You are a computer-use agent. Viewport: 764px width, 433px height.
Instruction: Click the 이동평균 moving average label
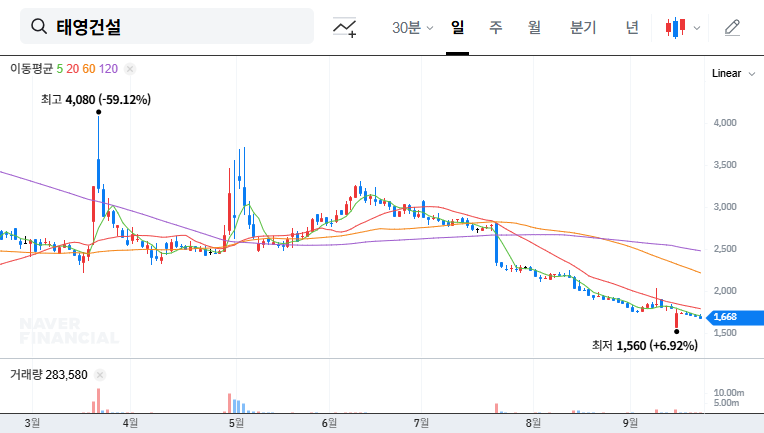pos(31,69)
